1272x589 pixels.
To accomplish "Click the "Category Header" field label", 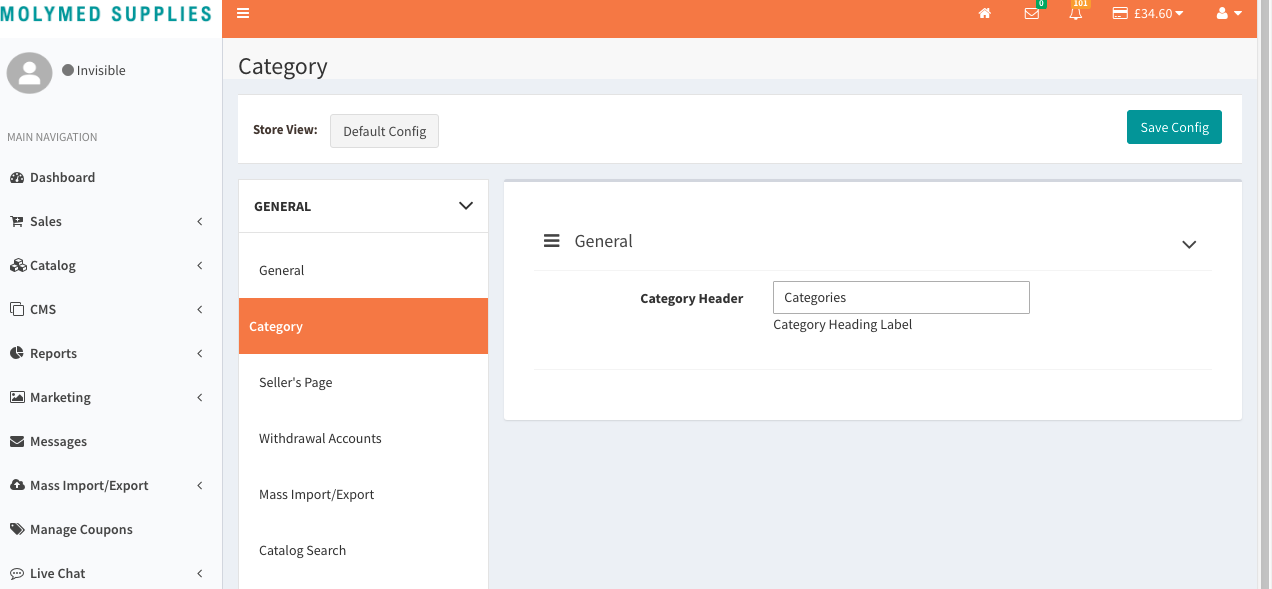I will [x=692, y=298].
